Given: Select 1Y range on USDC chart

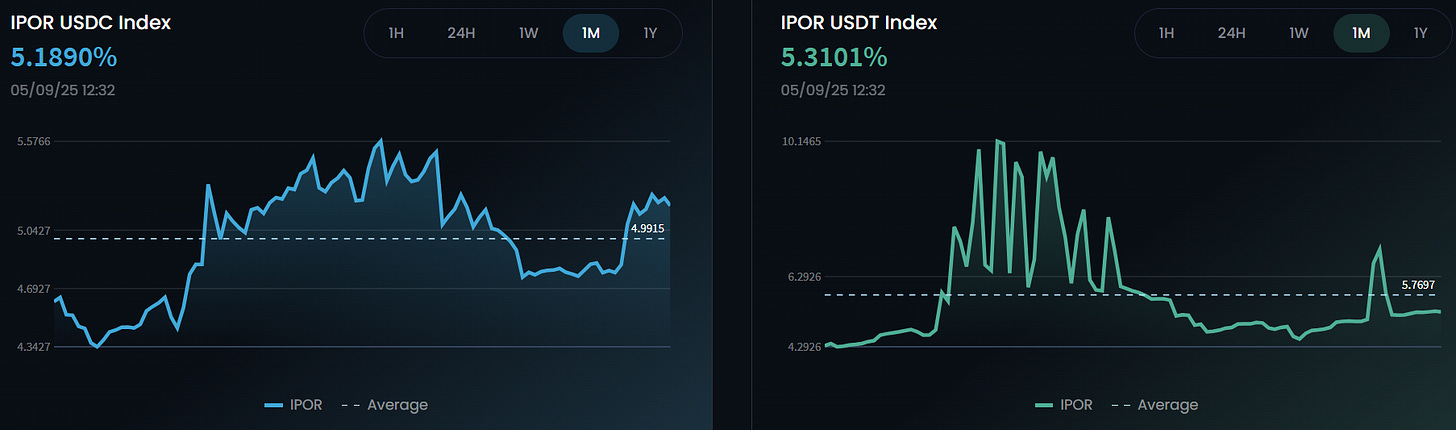Looking at the screenshot, I should (650, 33).
